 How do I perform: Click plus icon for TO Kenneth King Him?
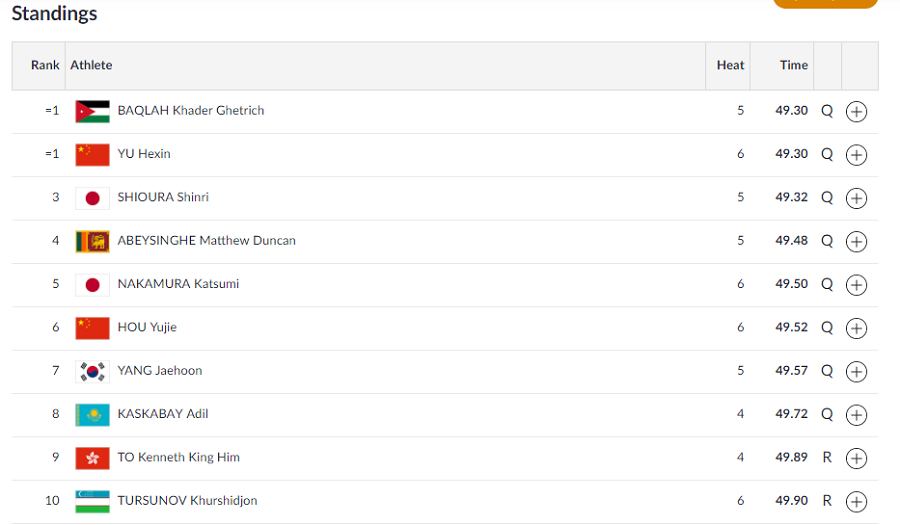(856, 458)
